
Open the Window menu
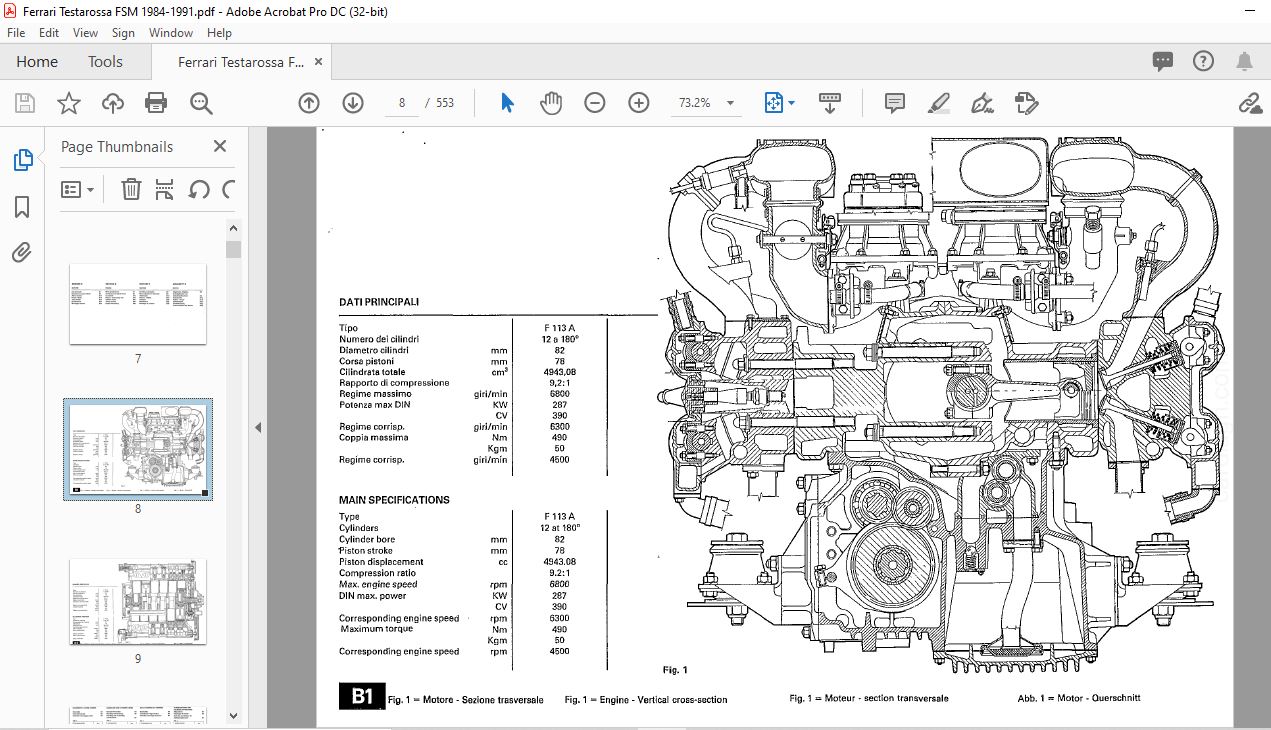171,33
